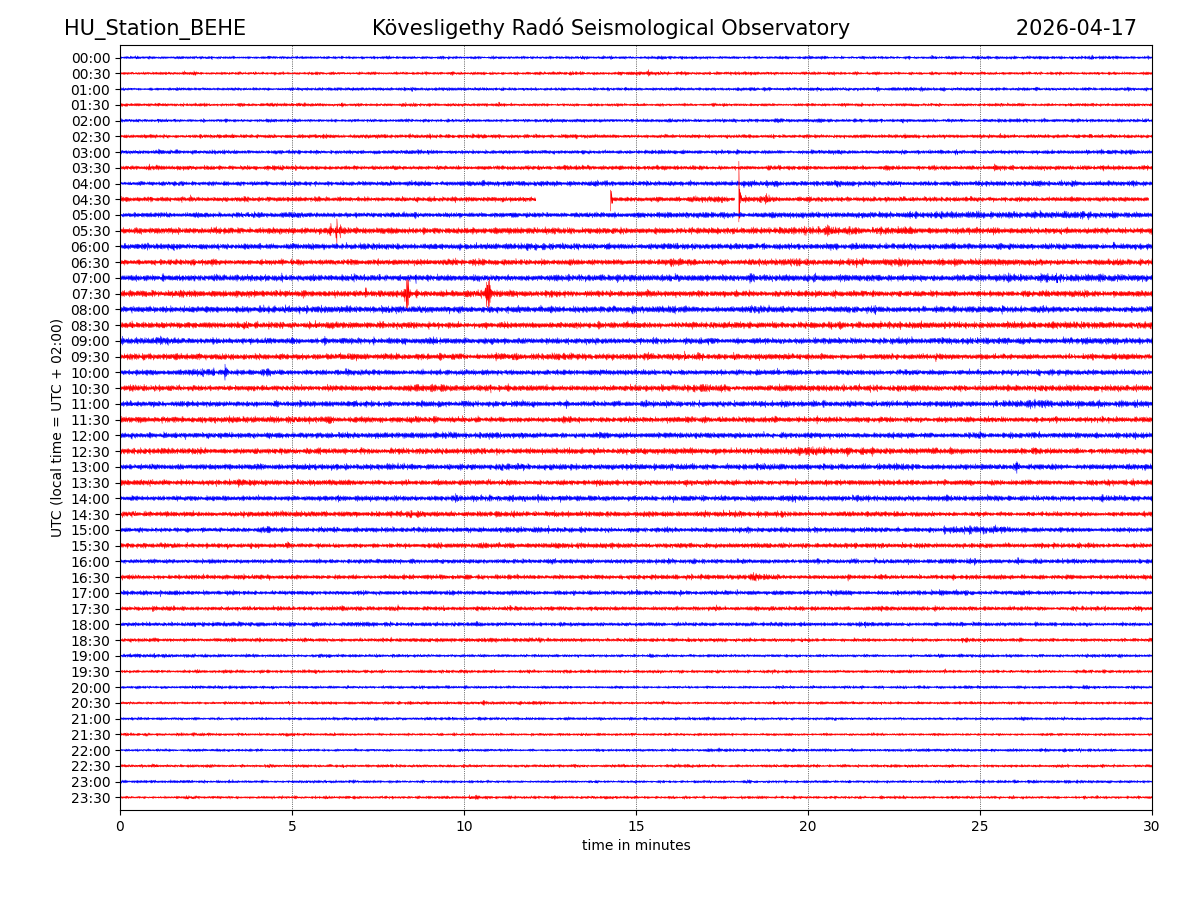The image size is (1200, 900).
Task: Click the x-axis tick label 0
Action: [120, 827]
